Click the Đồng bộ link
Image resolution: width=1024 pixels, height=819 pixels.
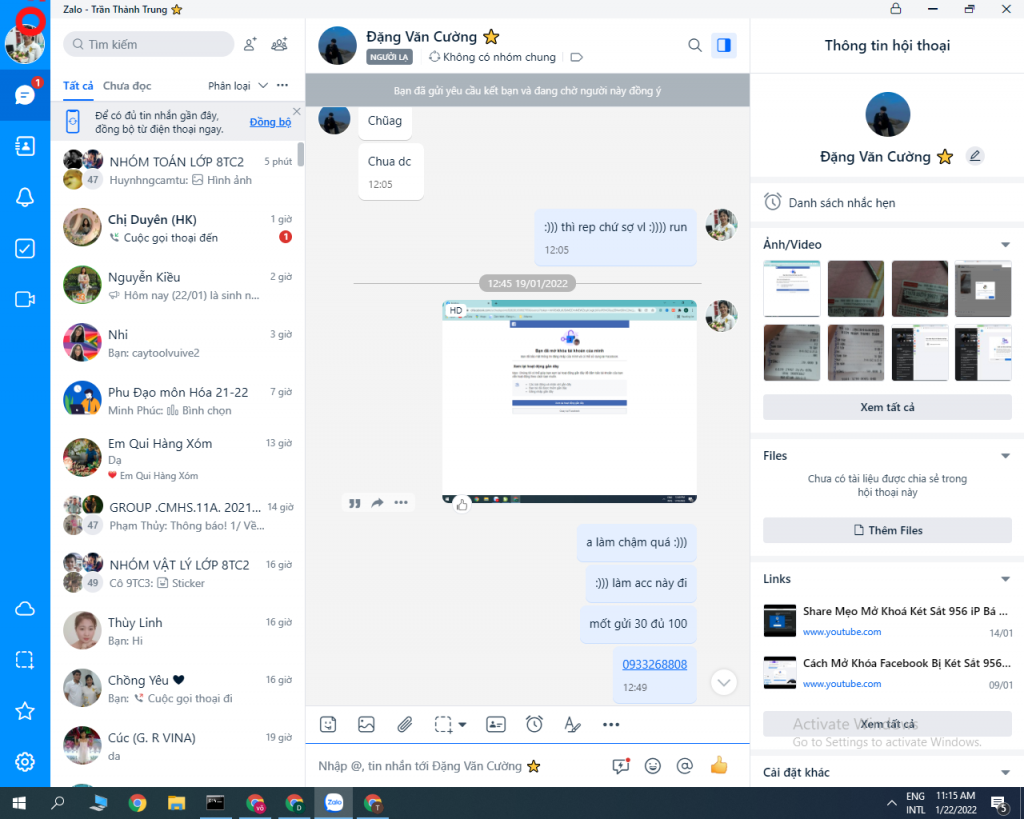click(x=270, y=122)
